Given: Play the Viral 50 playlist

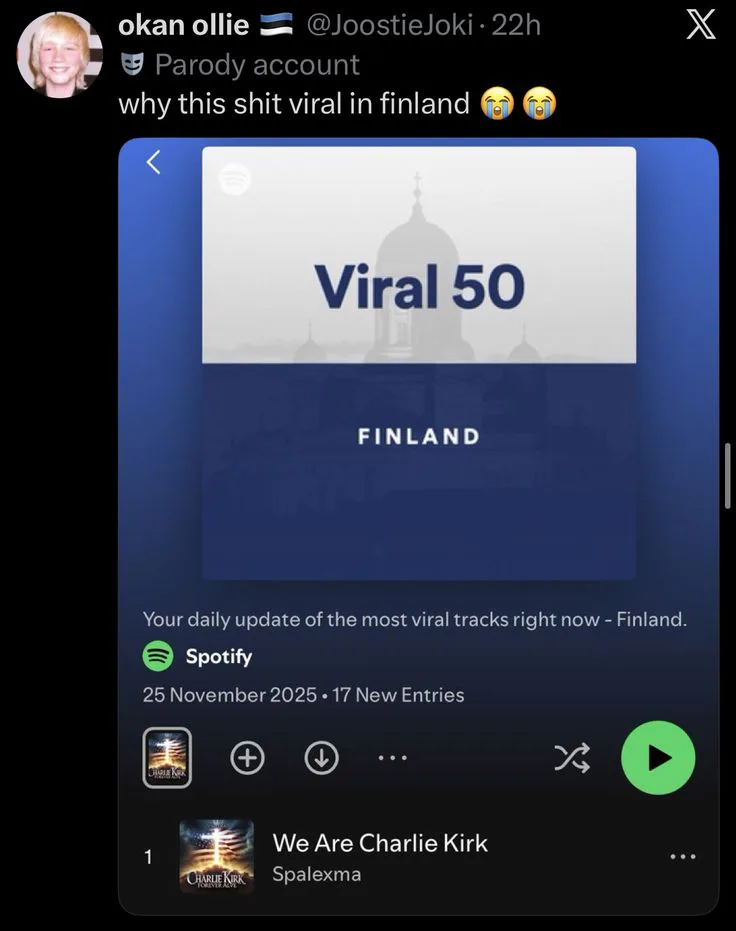Looking at the screenshot, I should tap(658, 758).
